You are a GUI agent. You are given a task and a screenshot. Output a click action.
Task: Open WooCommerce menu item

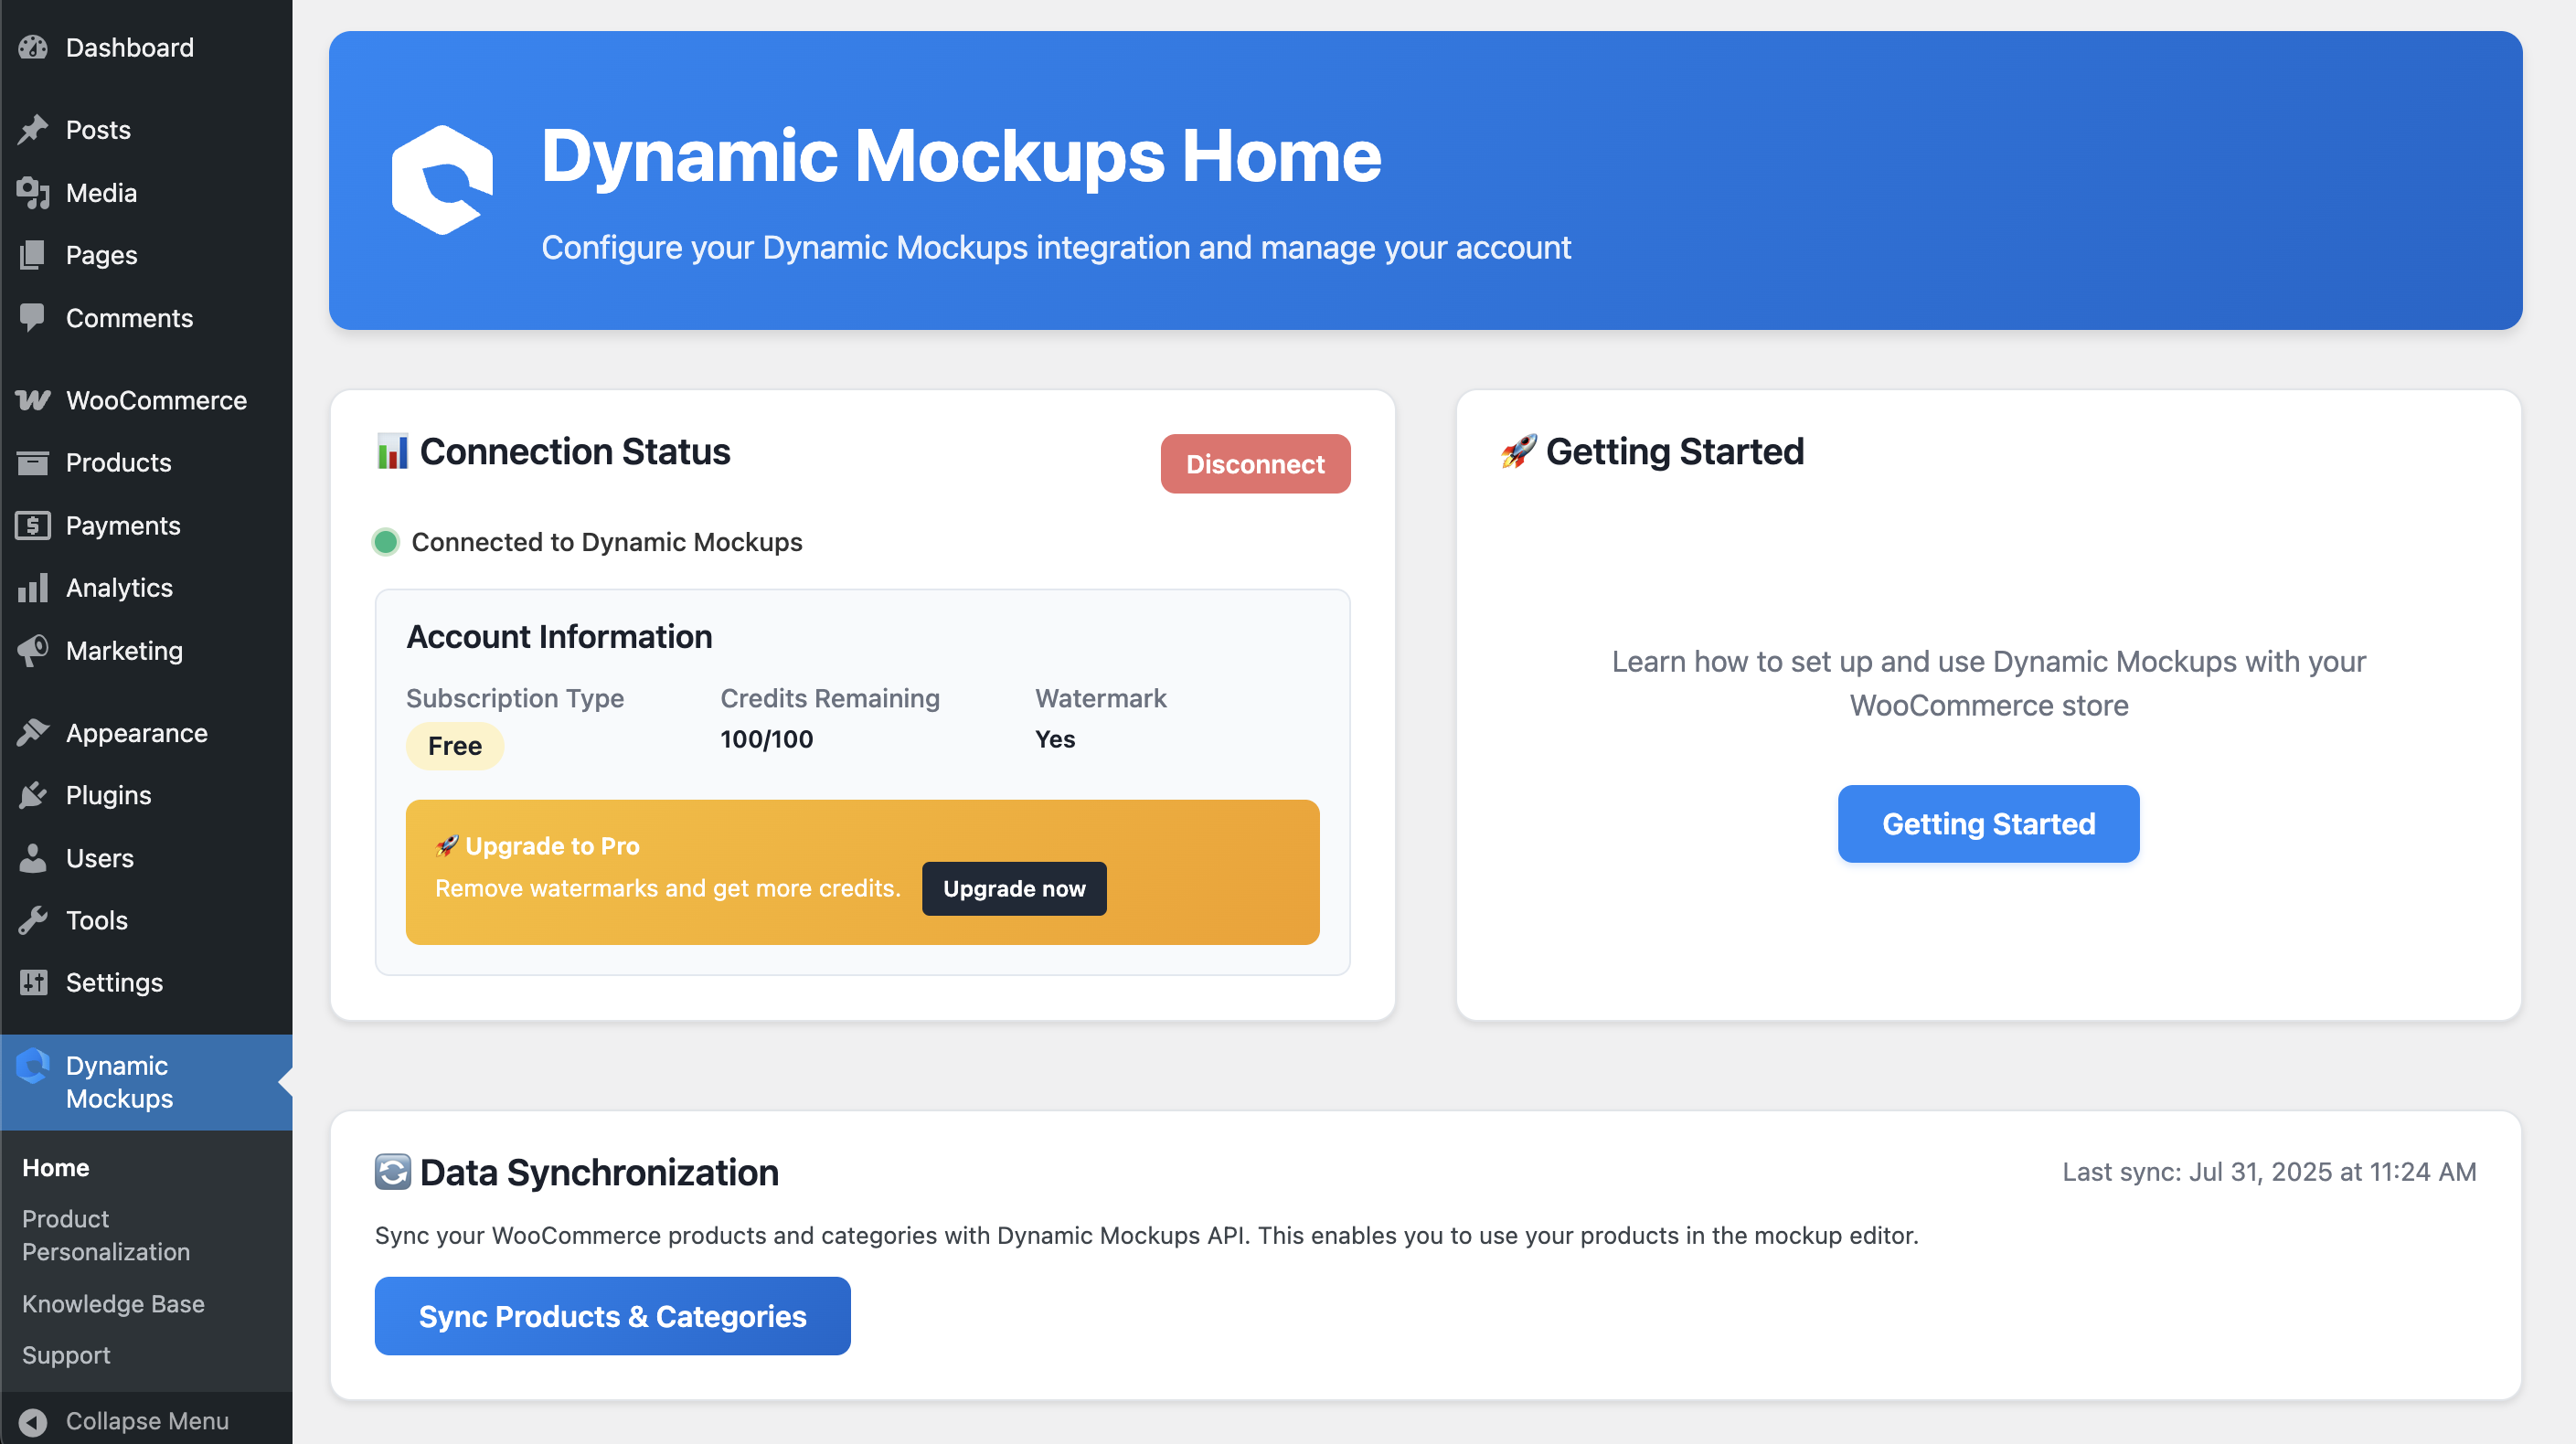[156, 400]
